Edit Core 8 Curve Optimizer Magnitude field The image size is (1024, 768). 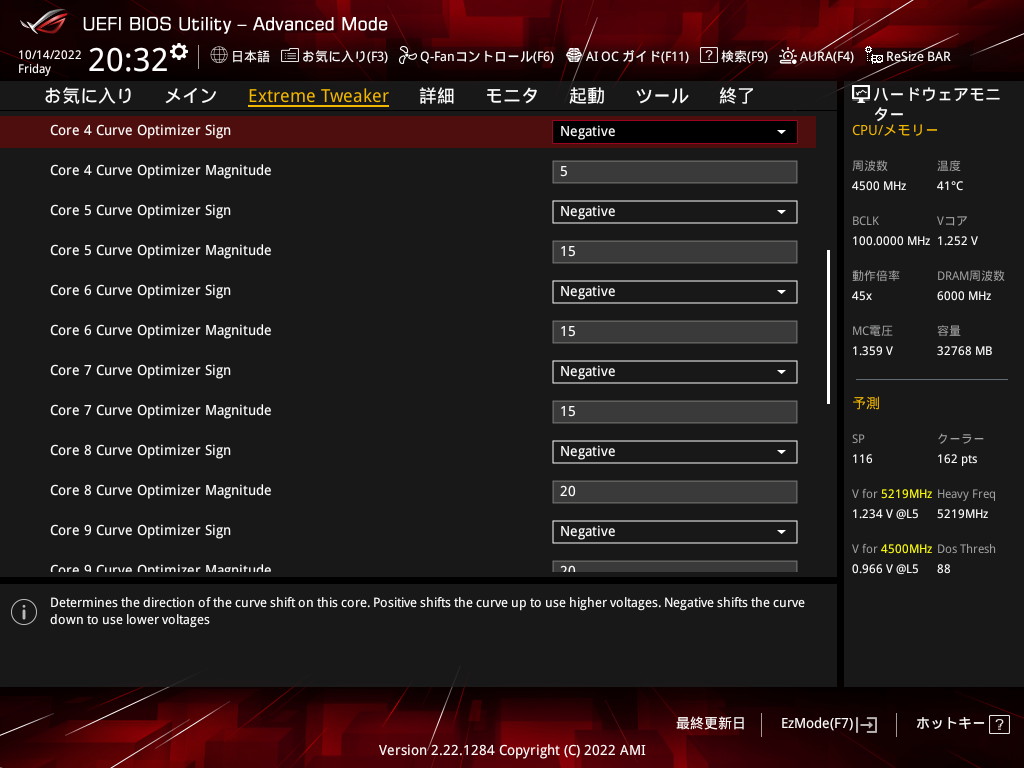[675, 492]
